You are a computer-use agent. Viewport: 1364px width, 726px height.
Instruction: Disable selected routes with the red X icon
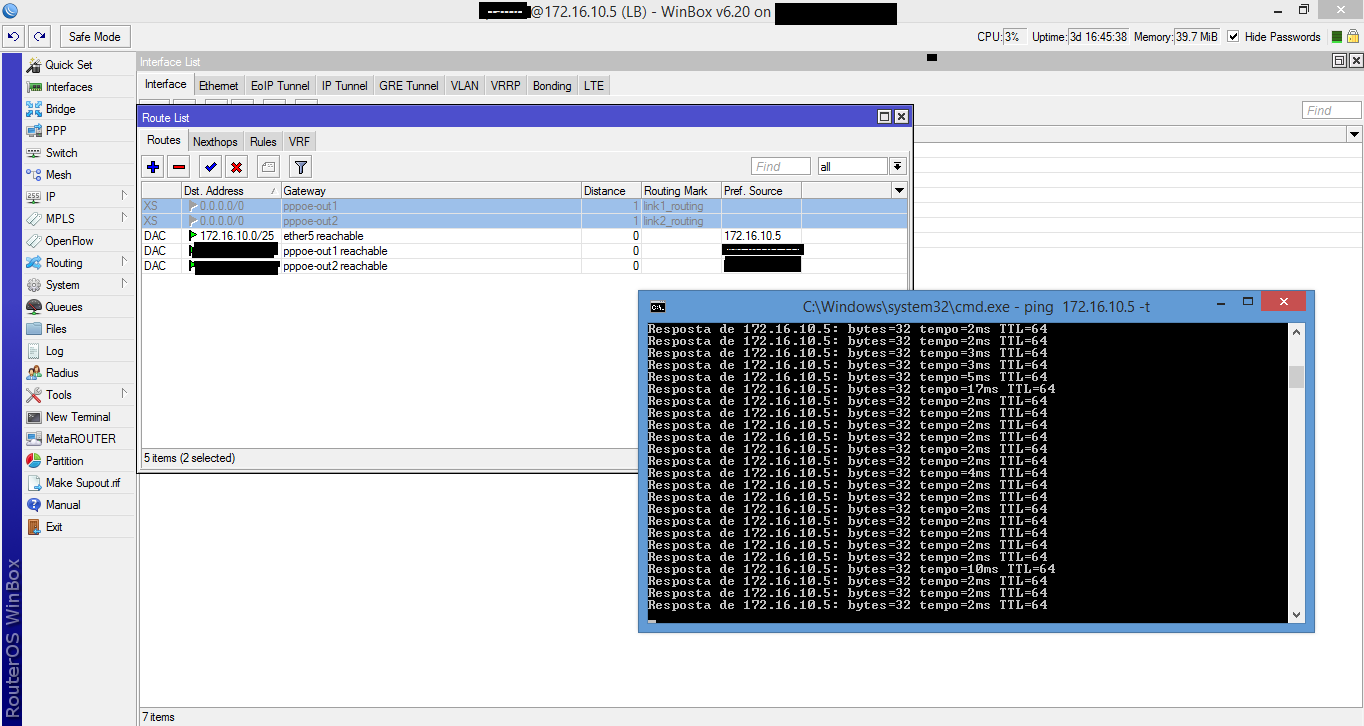click(236, 167)
